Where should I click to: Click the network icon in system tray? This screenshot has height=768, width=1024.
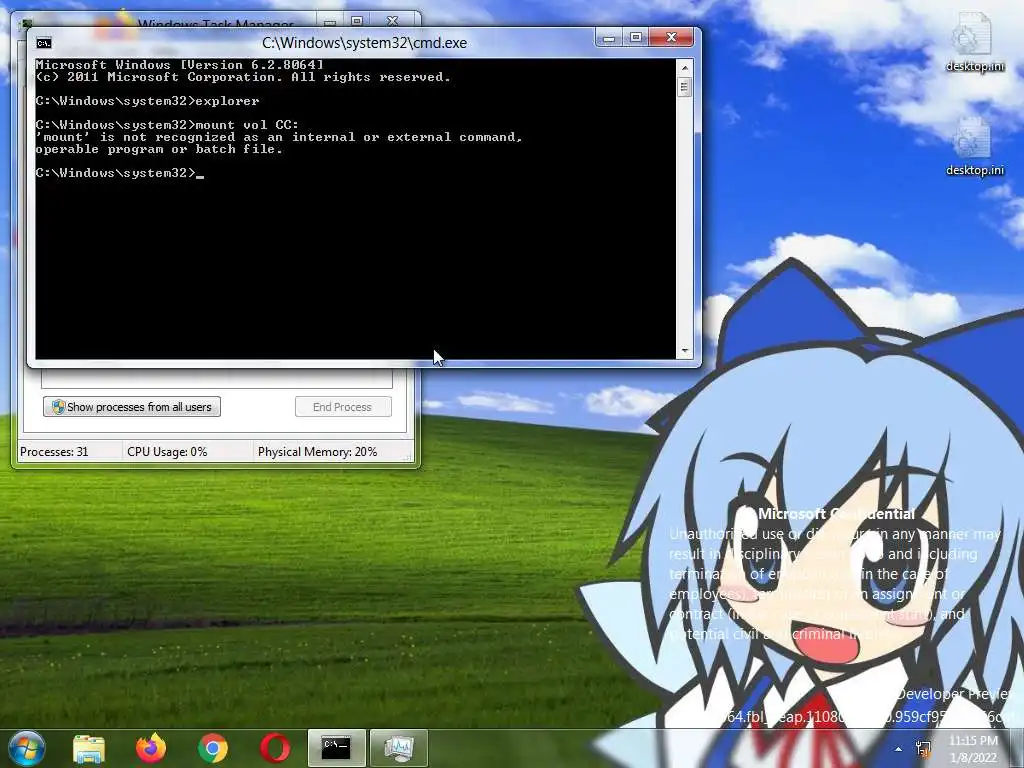pos(923,749)
